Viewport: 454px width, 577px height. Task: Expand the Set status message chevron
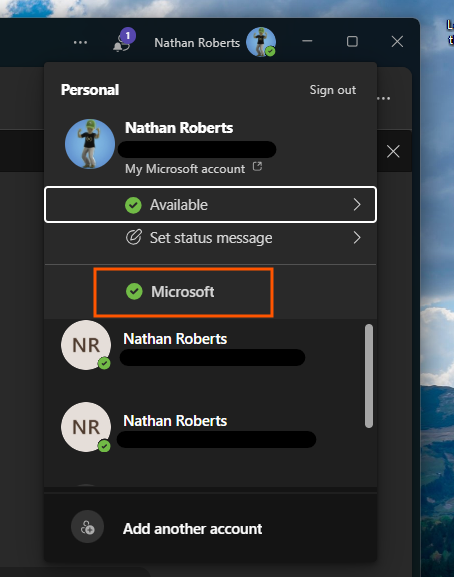[357, 238]
